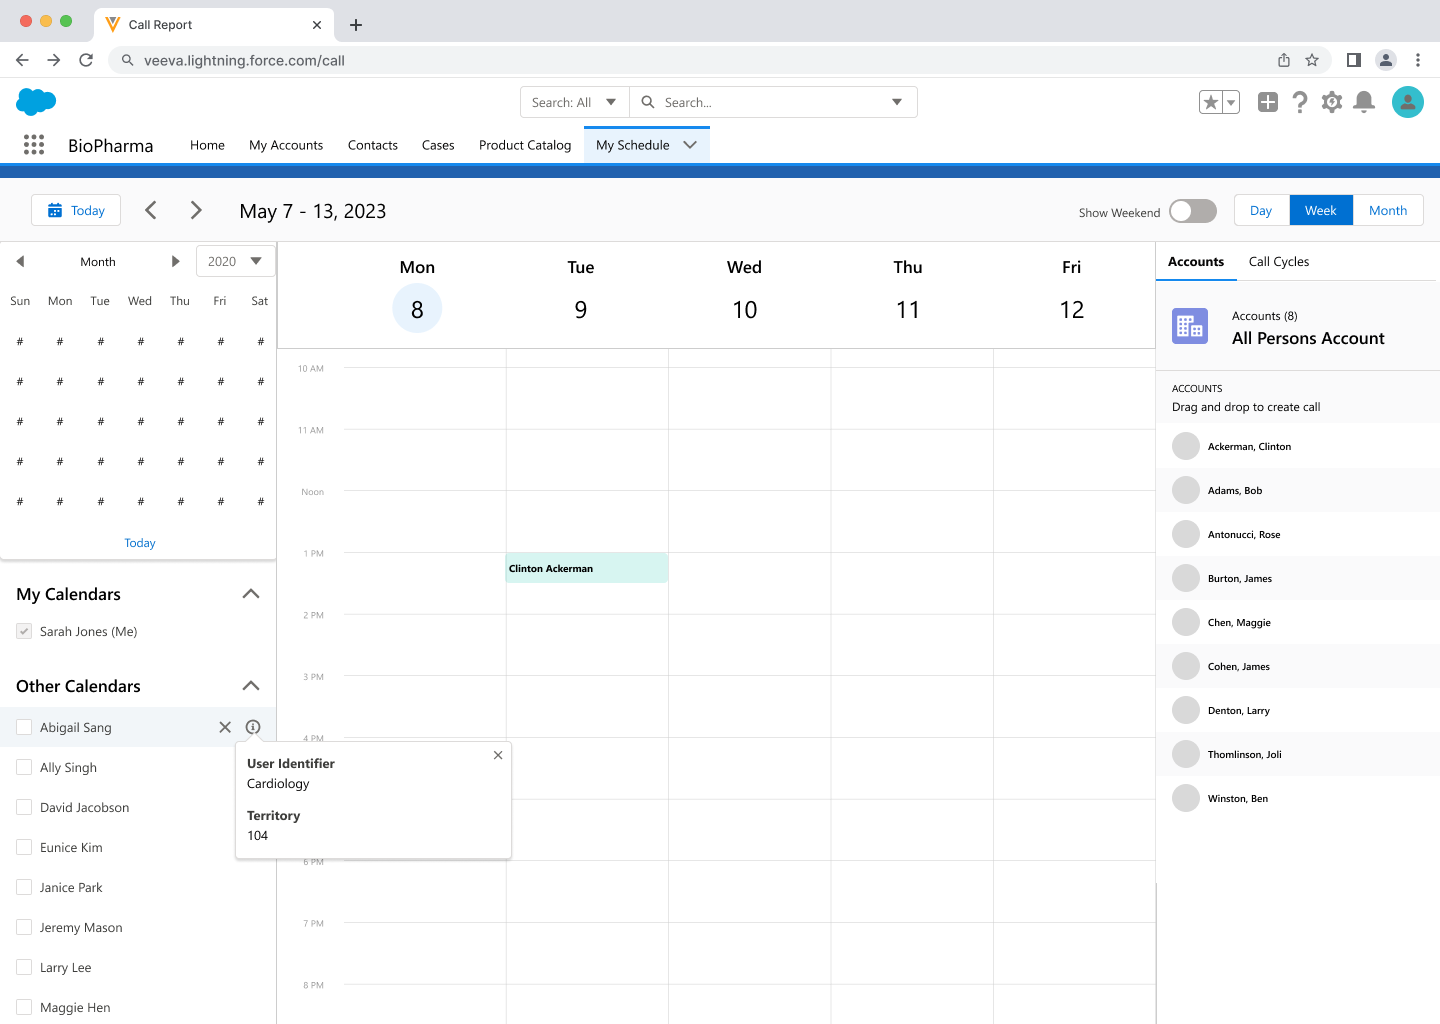
Task: Go to the previous week arrow
Action: (151, 210)
